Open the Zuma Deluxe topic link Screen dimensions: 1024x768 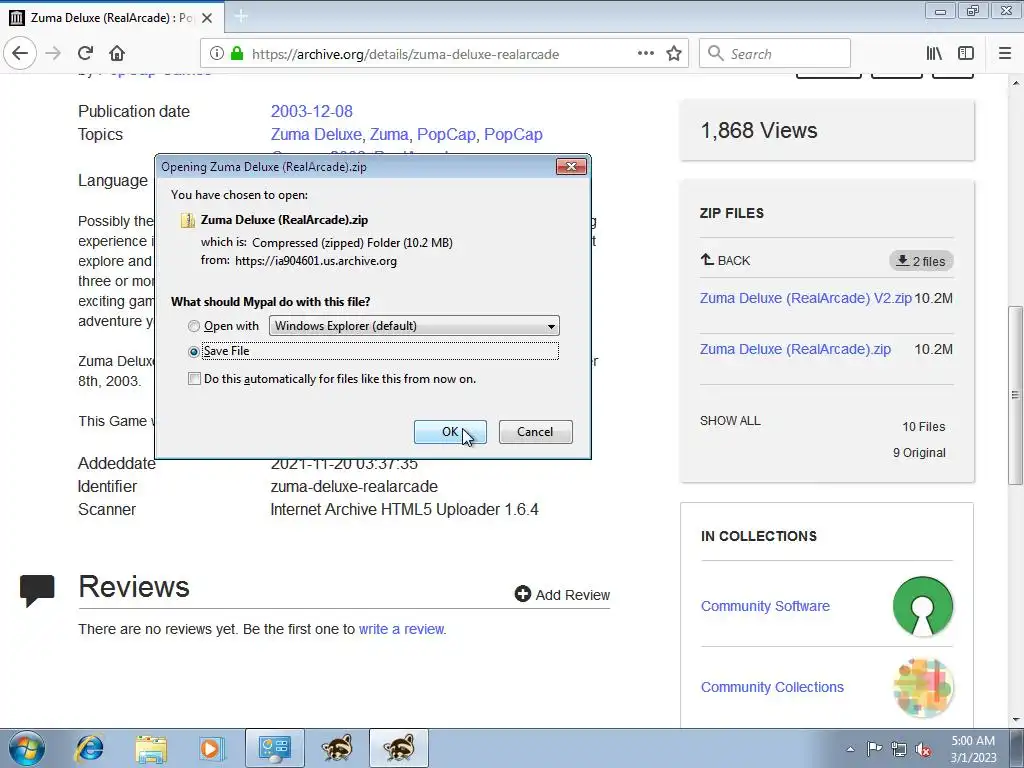316,135
